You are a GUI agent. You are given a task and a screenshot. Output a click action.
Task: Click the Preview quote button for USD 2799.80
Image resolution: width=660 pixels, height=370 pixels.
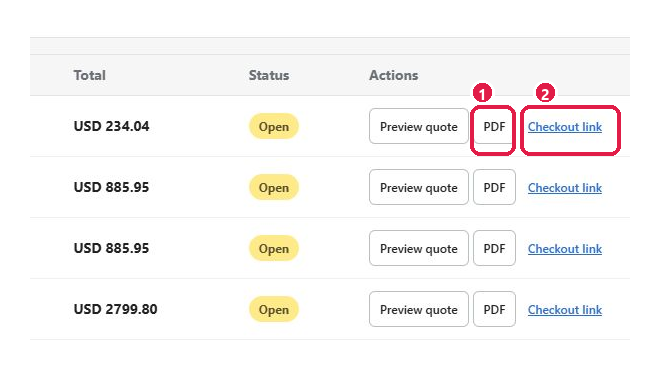419,309
